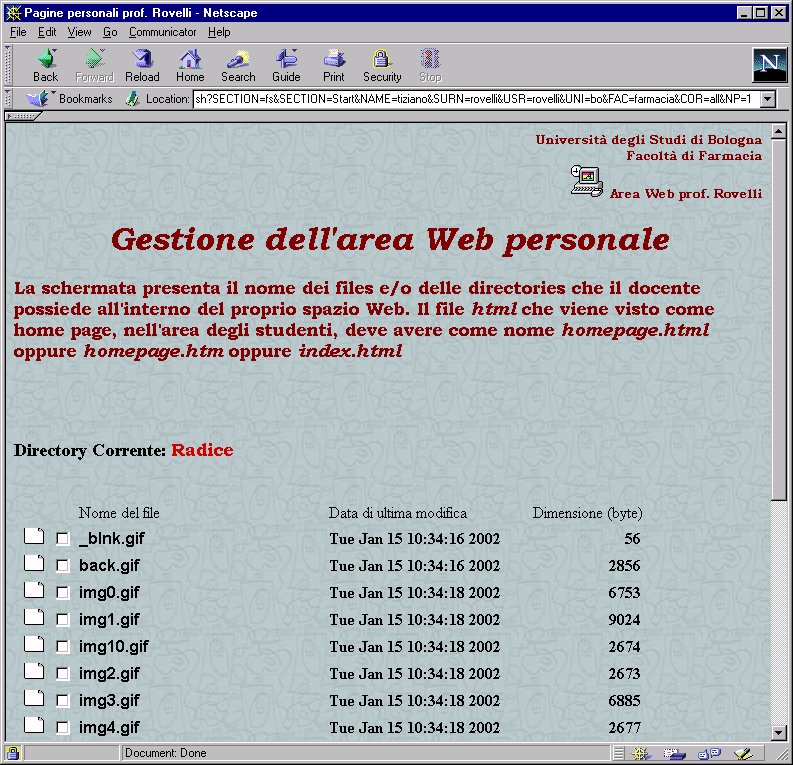The image size is (793, 765).
Task: Click the file icon for img1.gif
Action: [x=34, y=617]
